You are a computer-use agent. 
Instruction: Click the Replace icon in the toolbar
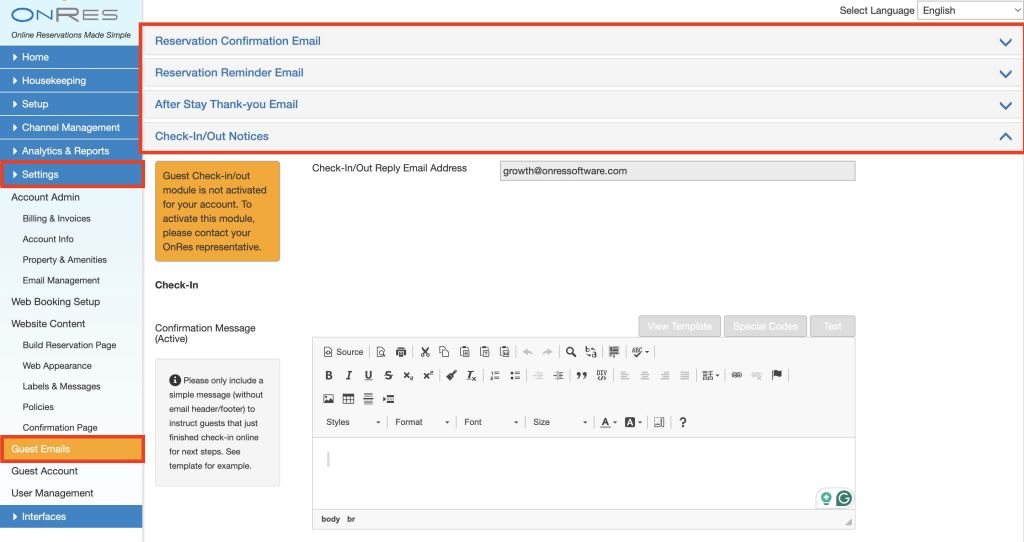pos(591,352)
